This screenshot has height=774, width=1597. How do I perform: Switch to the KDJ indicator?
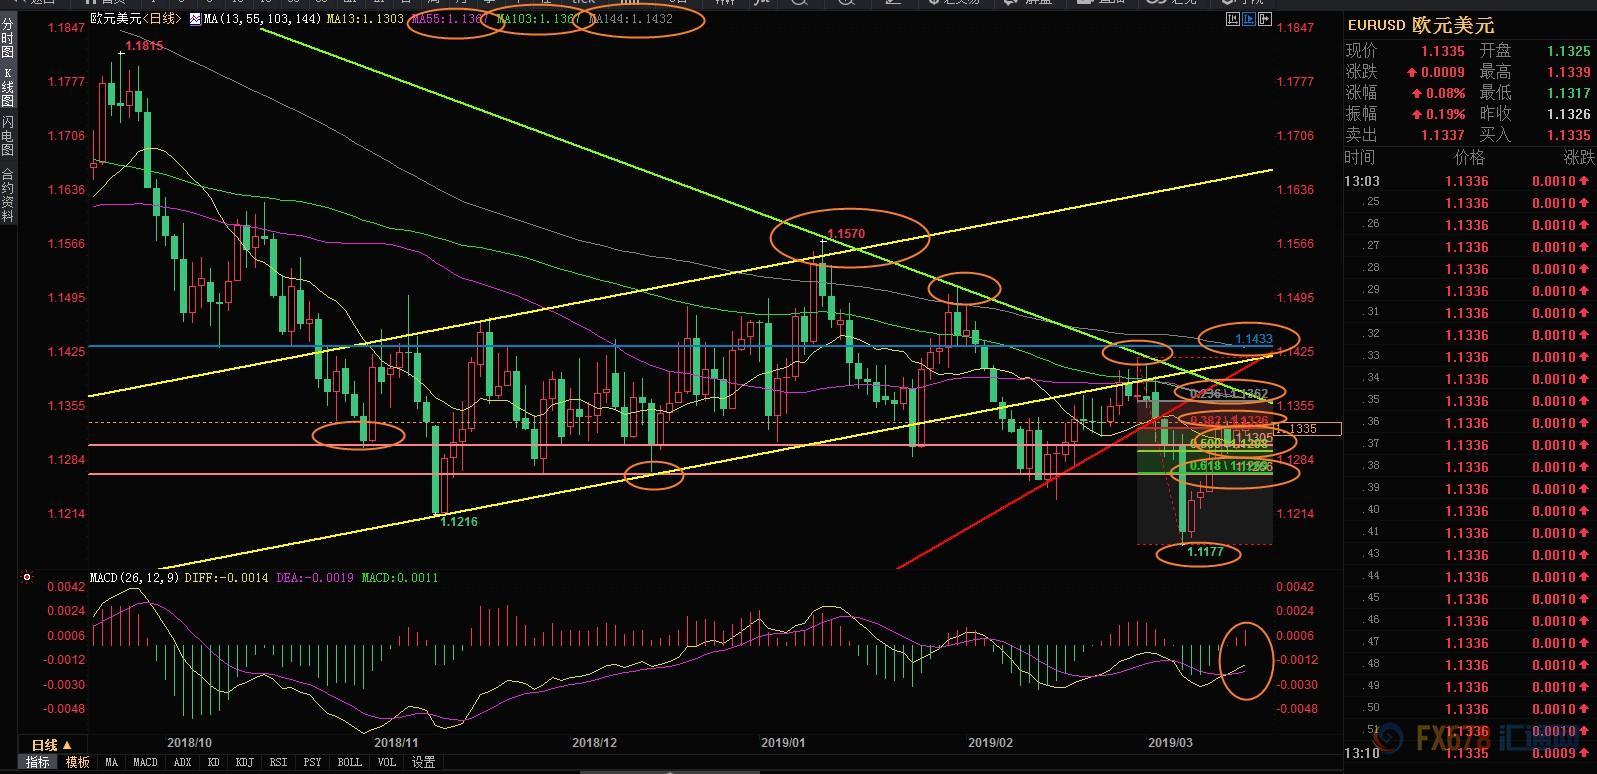pos(244,762)
